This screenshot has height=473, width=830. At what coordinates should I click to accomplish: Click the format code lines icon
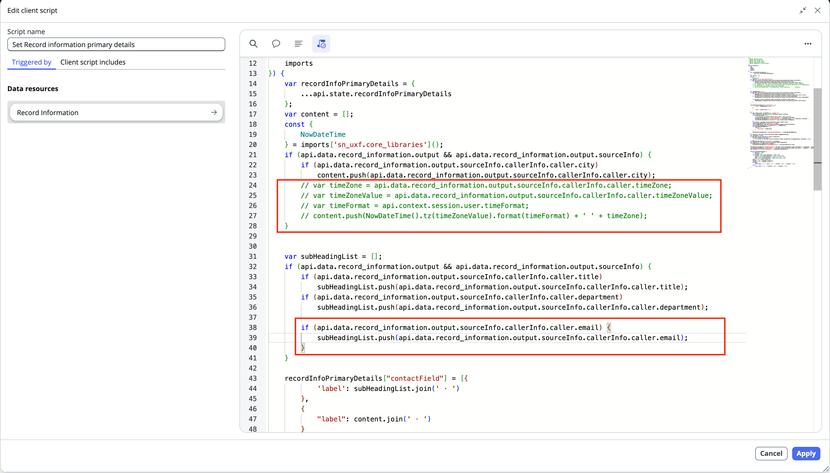[299, 44]
